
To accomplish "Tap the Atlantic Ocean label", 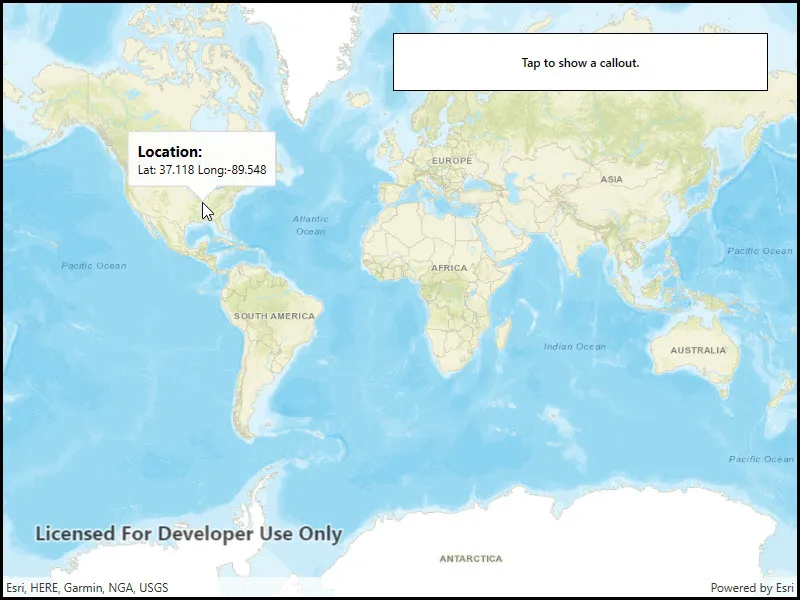I will click(310, 225).
